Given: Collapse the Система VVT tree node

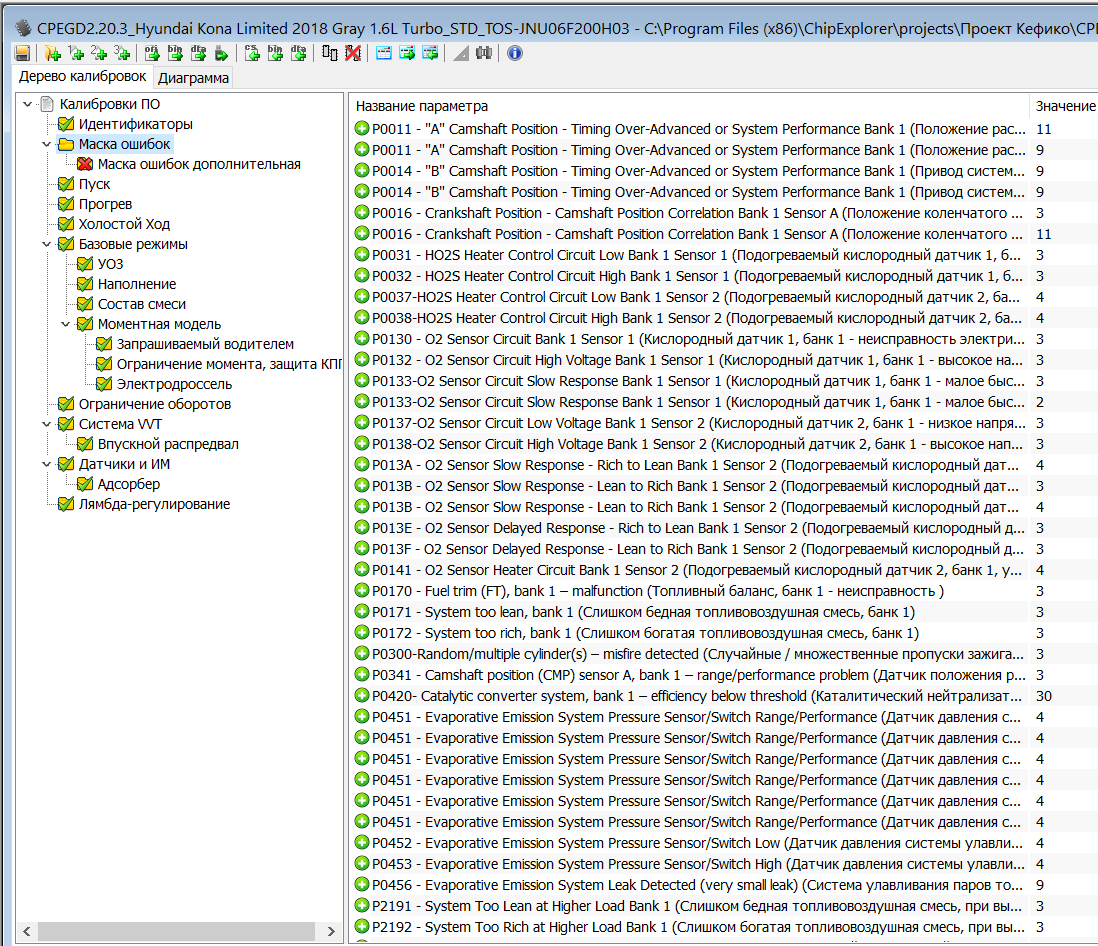Looking at the screenshot, I should [x=46, y=424].
